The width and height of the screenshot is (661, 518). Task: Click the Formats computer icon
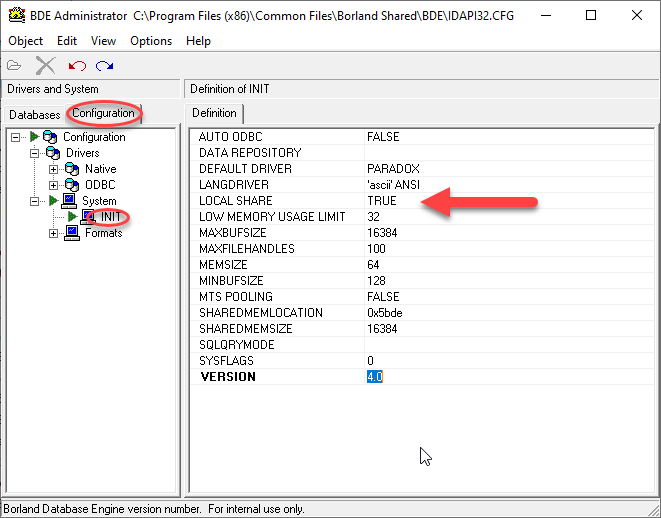(x=72, y=233)
